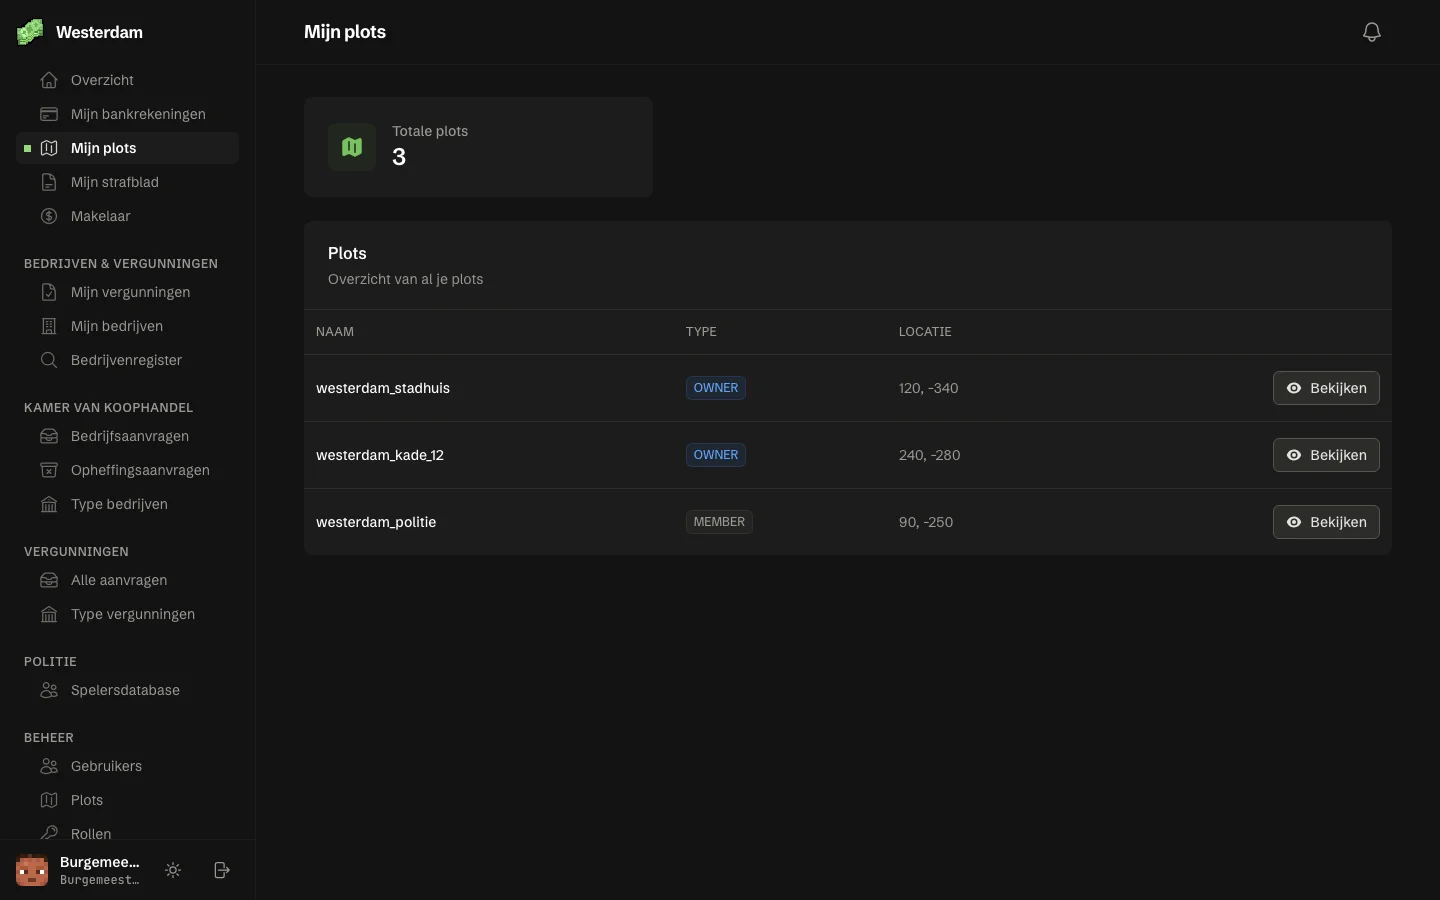The width and height of the screenshot is (1440, 900).
Task: Click Bekijken for westerdam_politie
Action: [1326, 522]
